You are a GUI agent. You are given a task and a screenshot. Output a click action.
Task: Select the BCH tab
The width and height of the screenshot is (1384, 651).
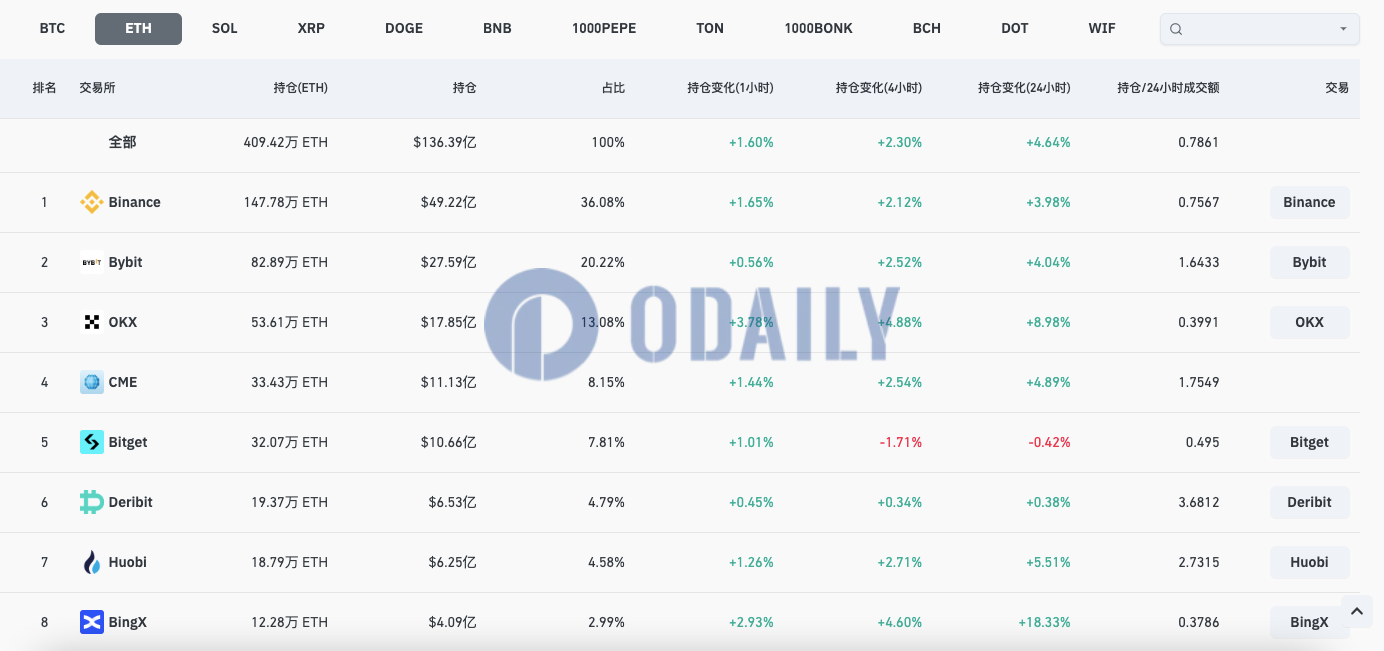coord(927,29)
